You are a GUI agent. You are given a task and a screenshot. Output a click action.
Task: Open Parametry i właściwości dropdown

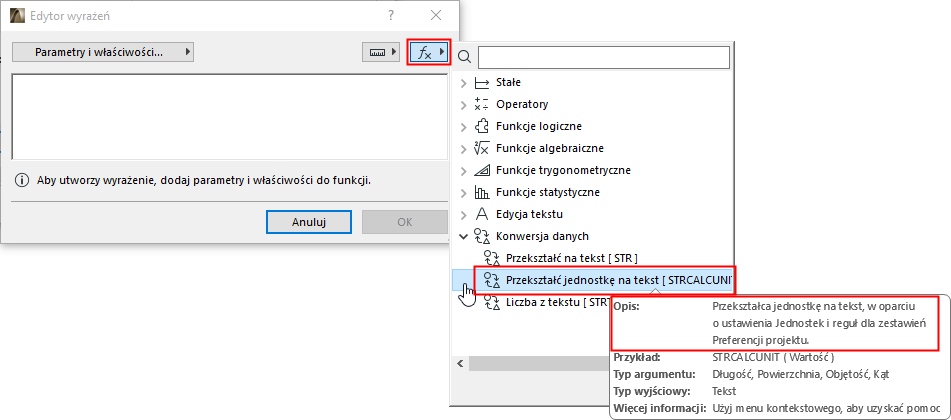point(103,52)
